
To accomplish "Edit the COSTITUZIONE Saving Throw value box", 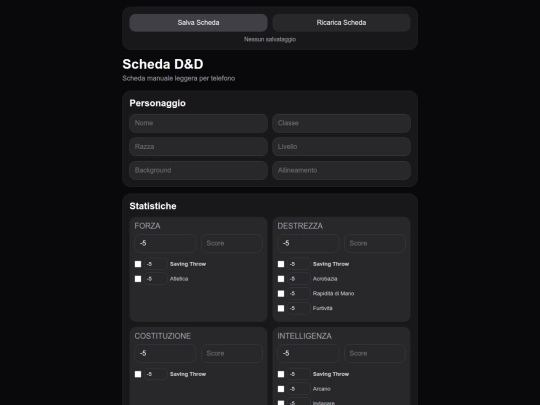I will [156, 374].
